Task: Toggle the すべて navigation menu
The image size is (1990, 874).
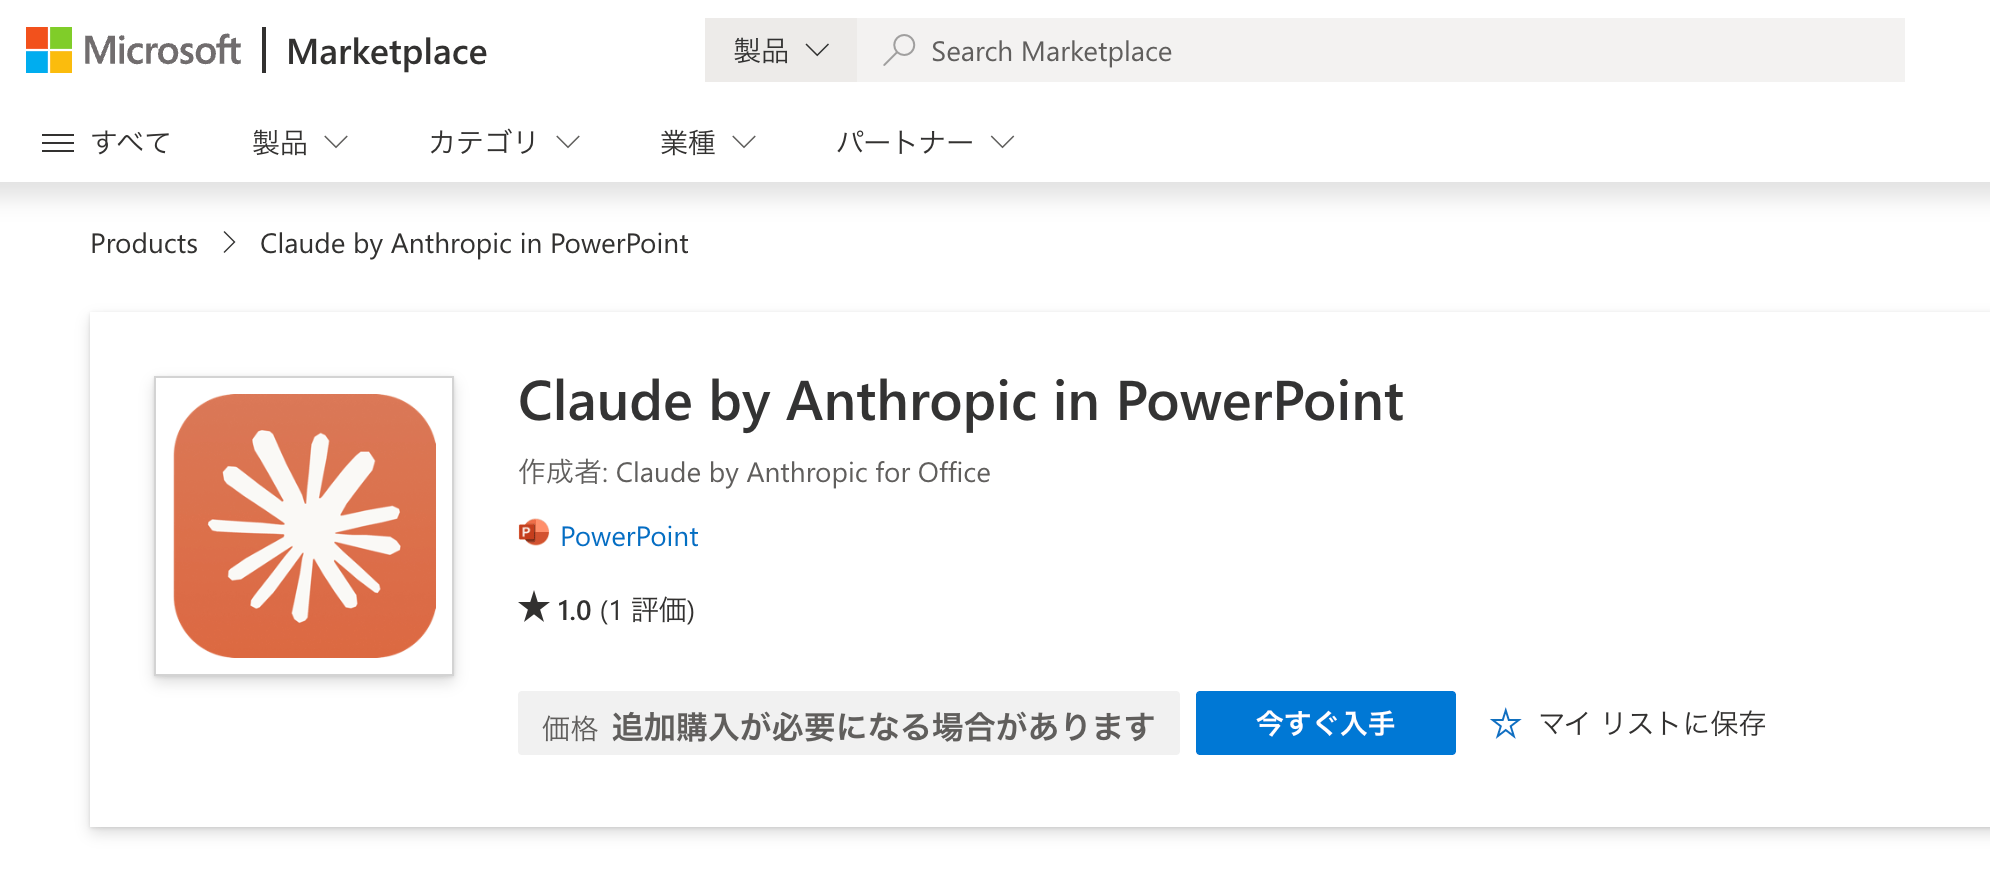Action: (131, 142)
